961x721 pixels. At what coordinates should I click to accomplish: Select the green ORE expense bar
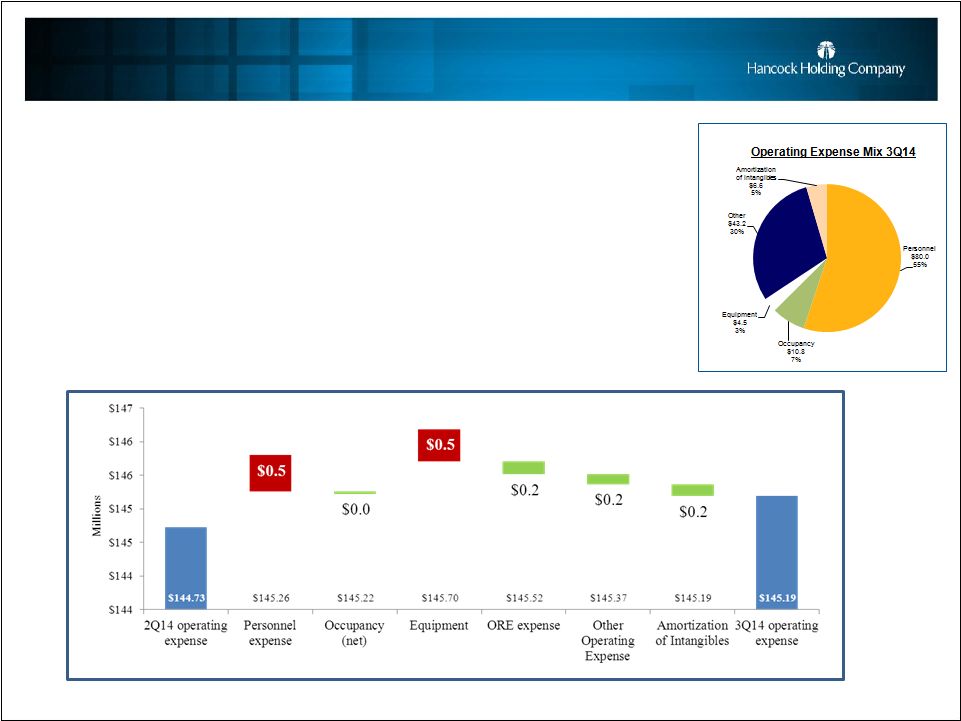point(523,467)
